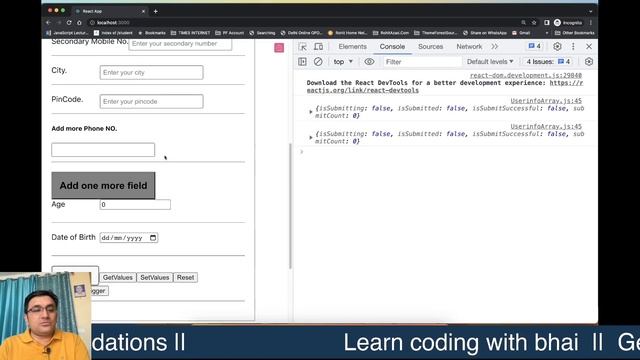The image size is (640, 360).
Task: Open a new browser tab
Action: tap(156, 11)
